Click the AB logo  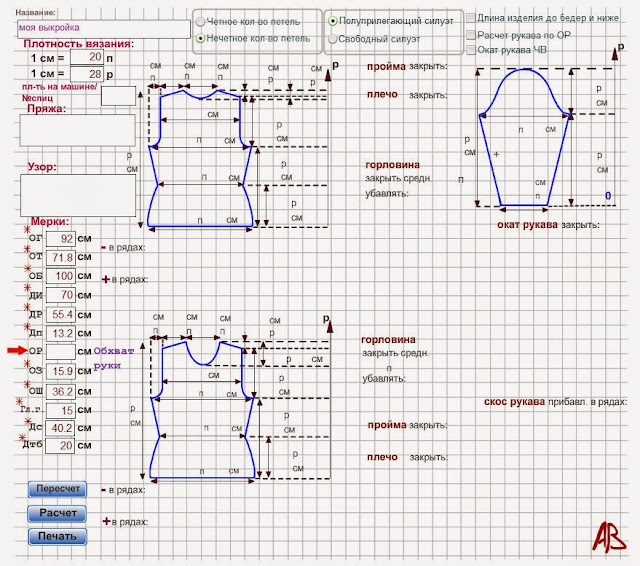point(609,537)
